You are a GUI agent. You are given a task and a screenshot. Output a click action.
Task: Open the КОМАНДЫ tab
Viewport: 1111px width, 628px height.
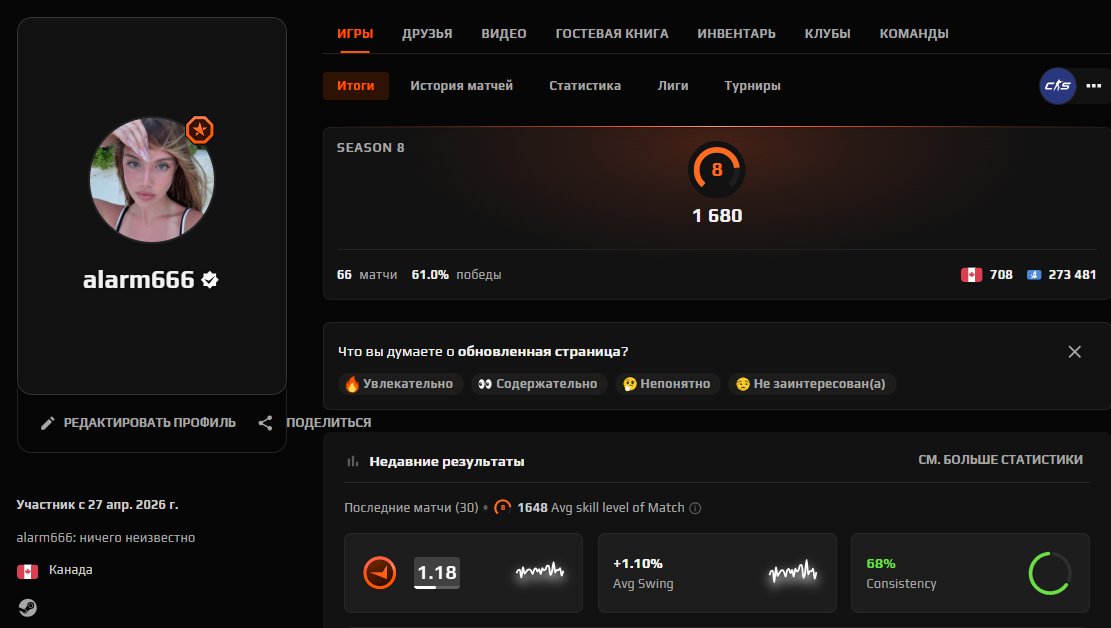pyautogui.click(x=914, y=33)
